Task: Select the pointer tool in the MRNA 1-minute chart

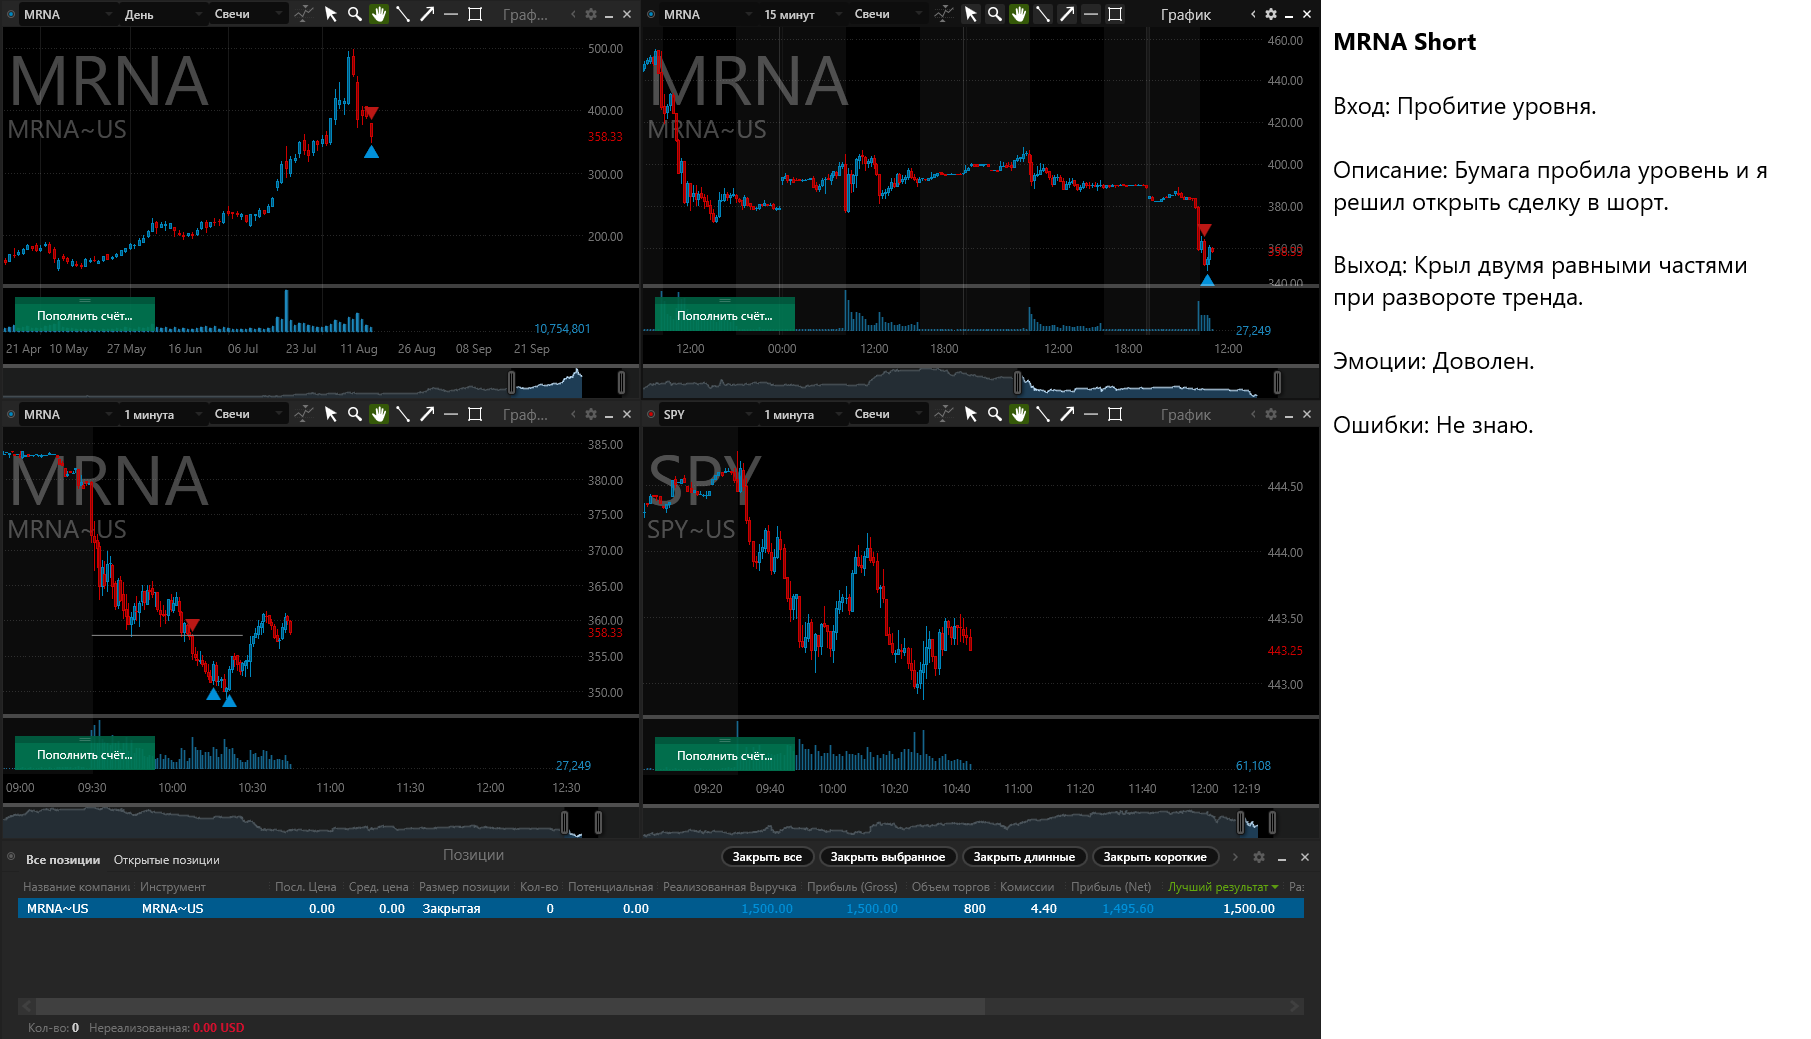Action: click(331, 414)
